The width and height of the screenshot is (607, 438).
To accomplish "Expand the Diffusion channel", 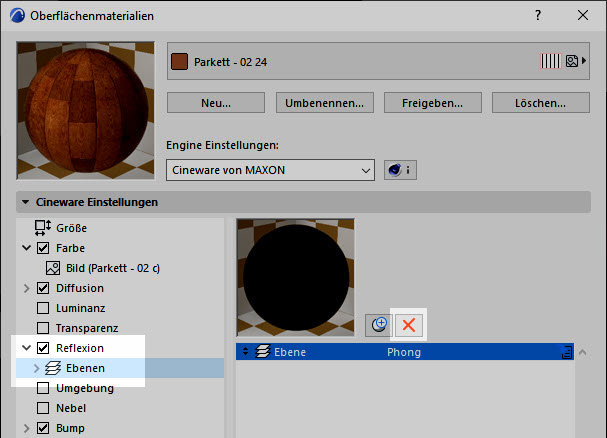I will tap(26, 288).
